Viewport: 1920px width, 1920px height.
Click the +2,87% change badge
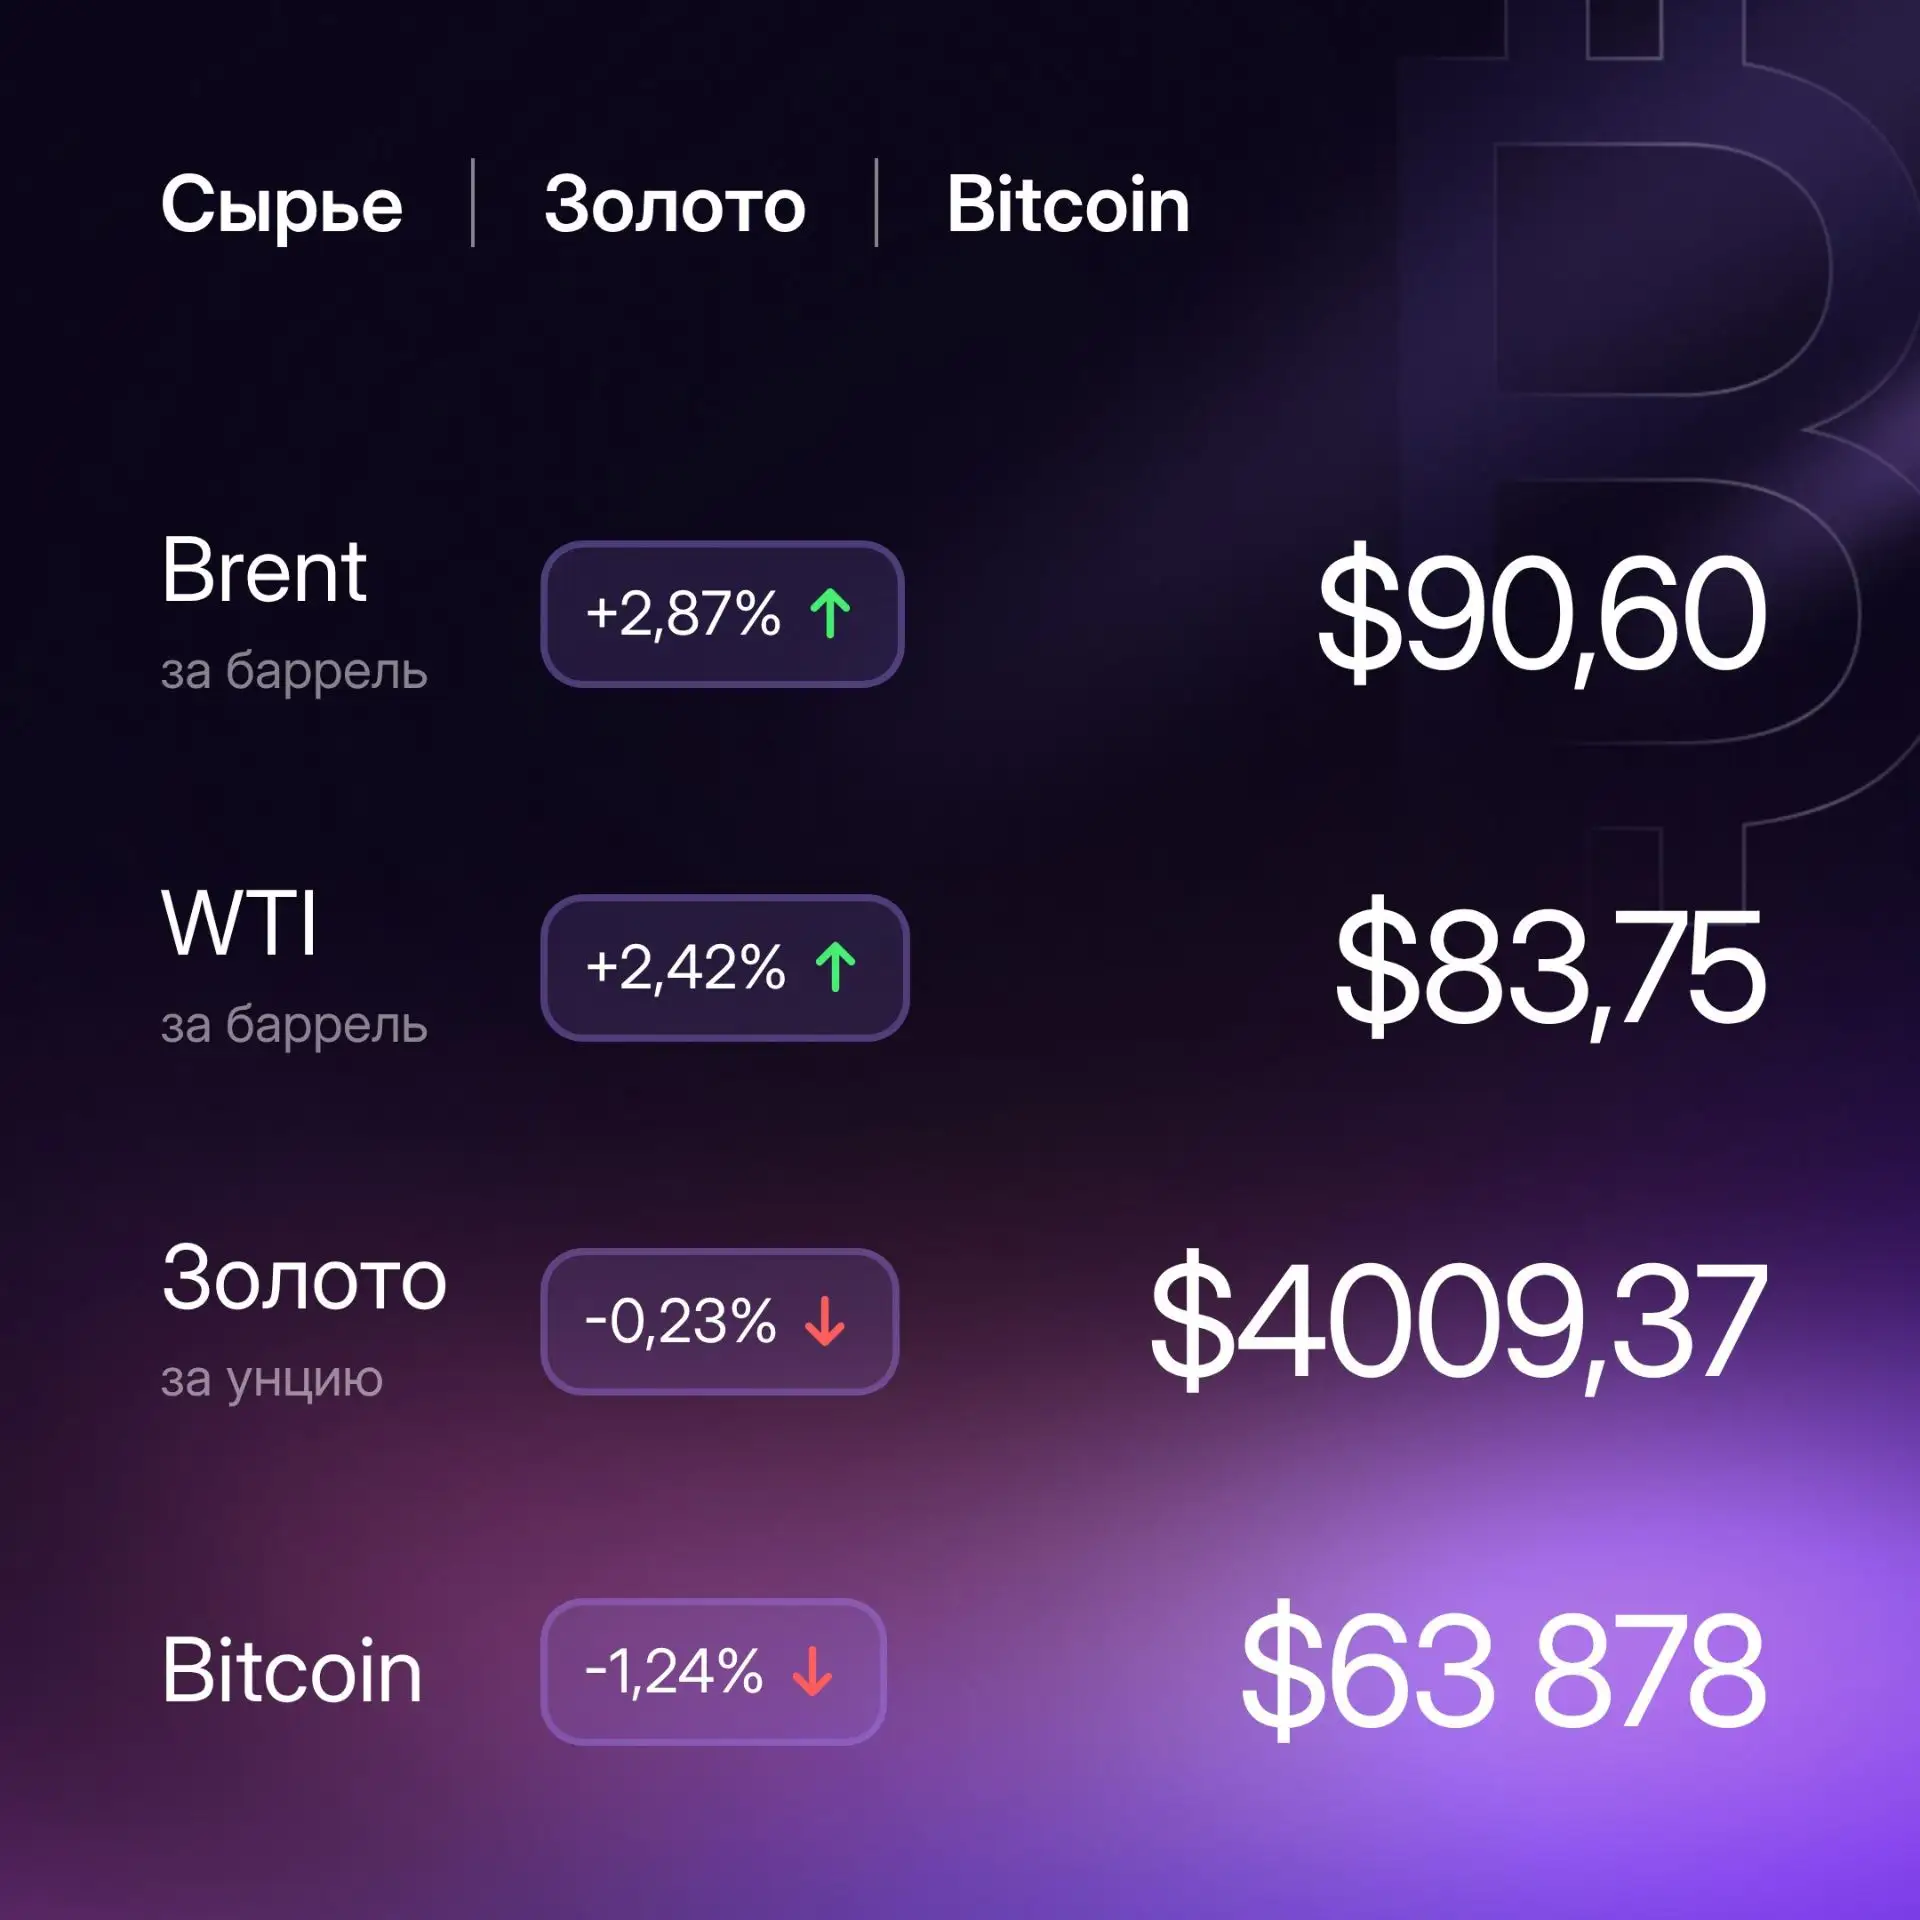[722, 614]
